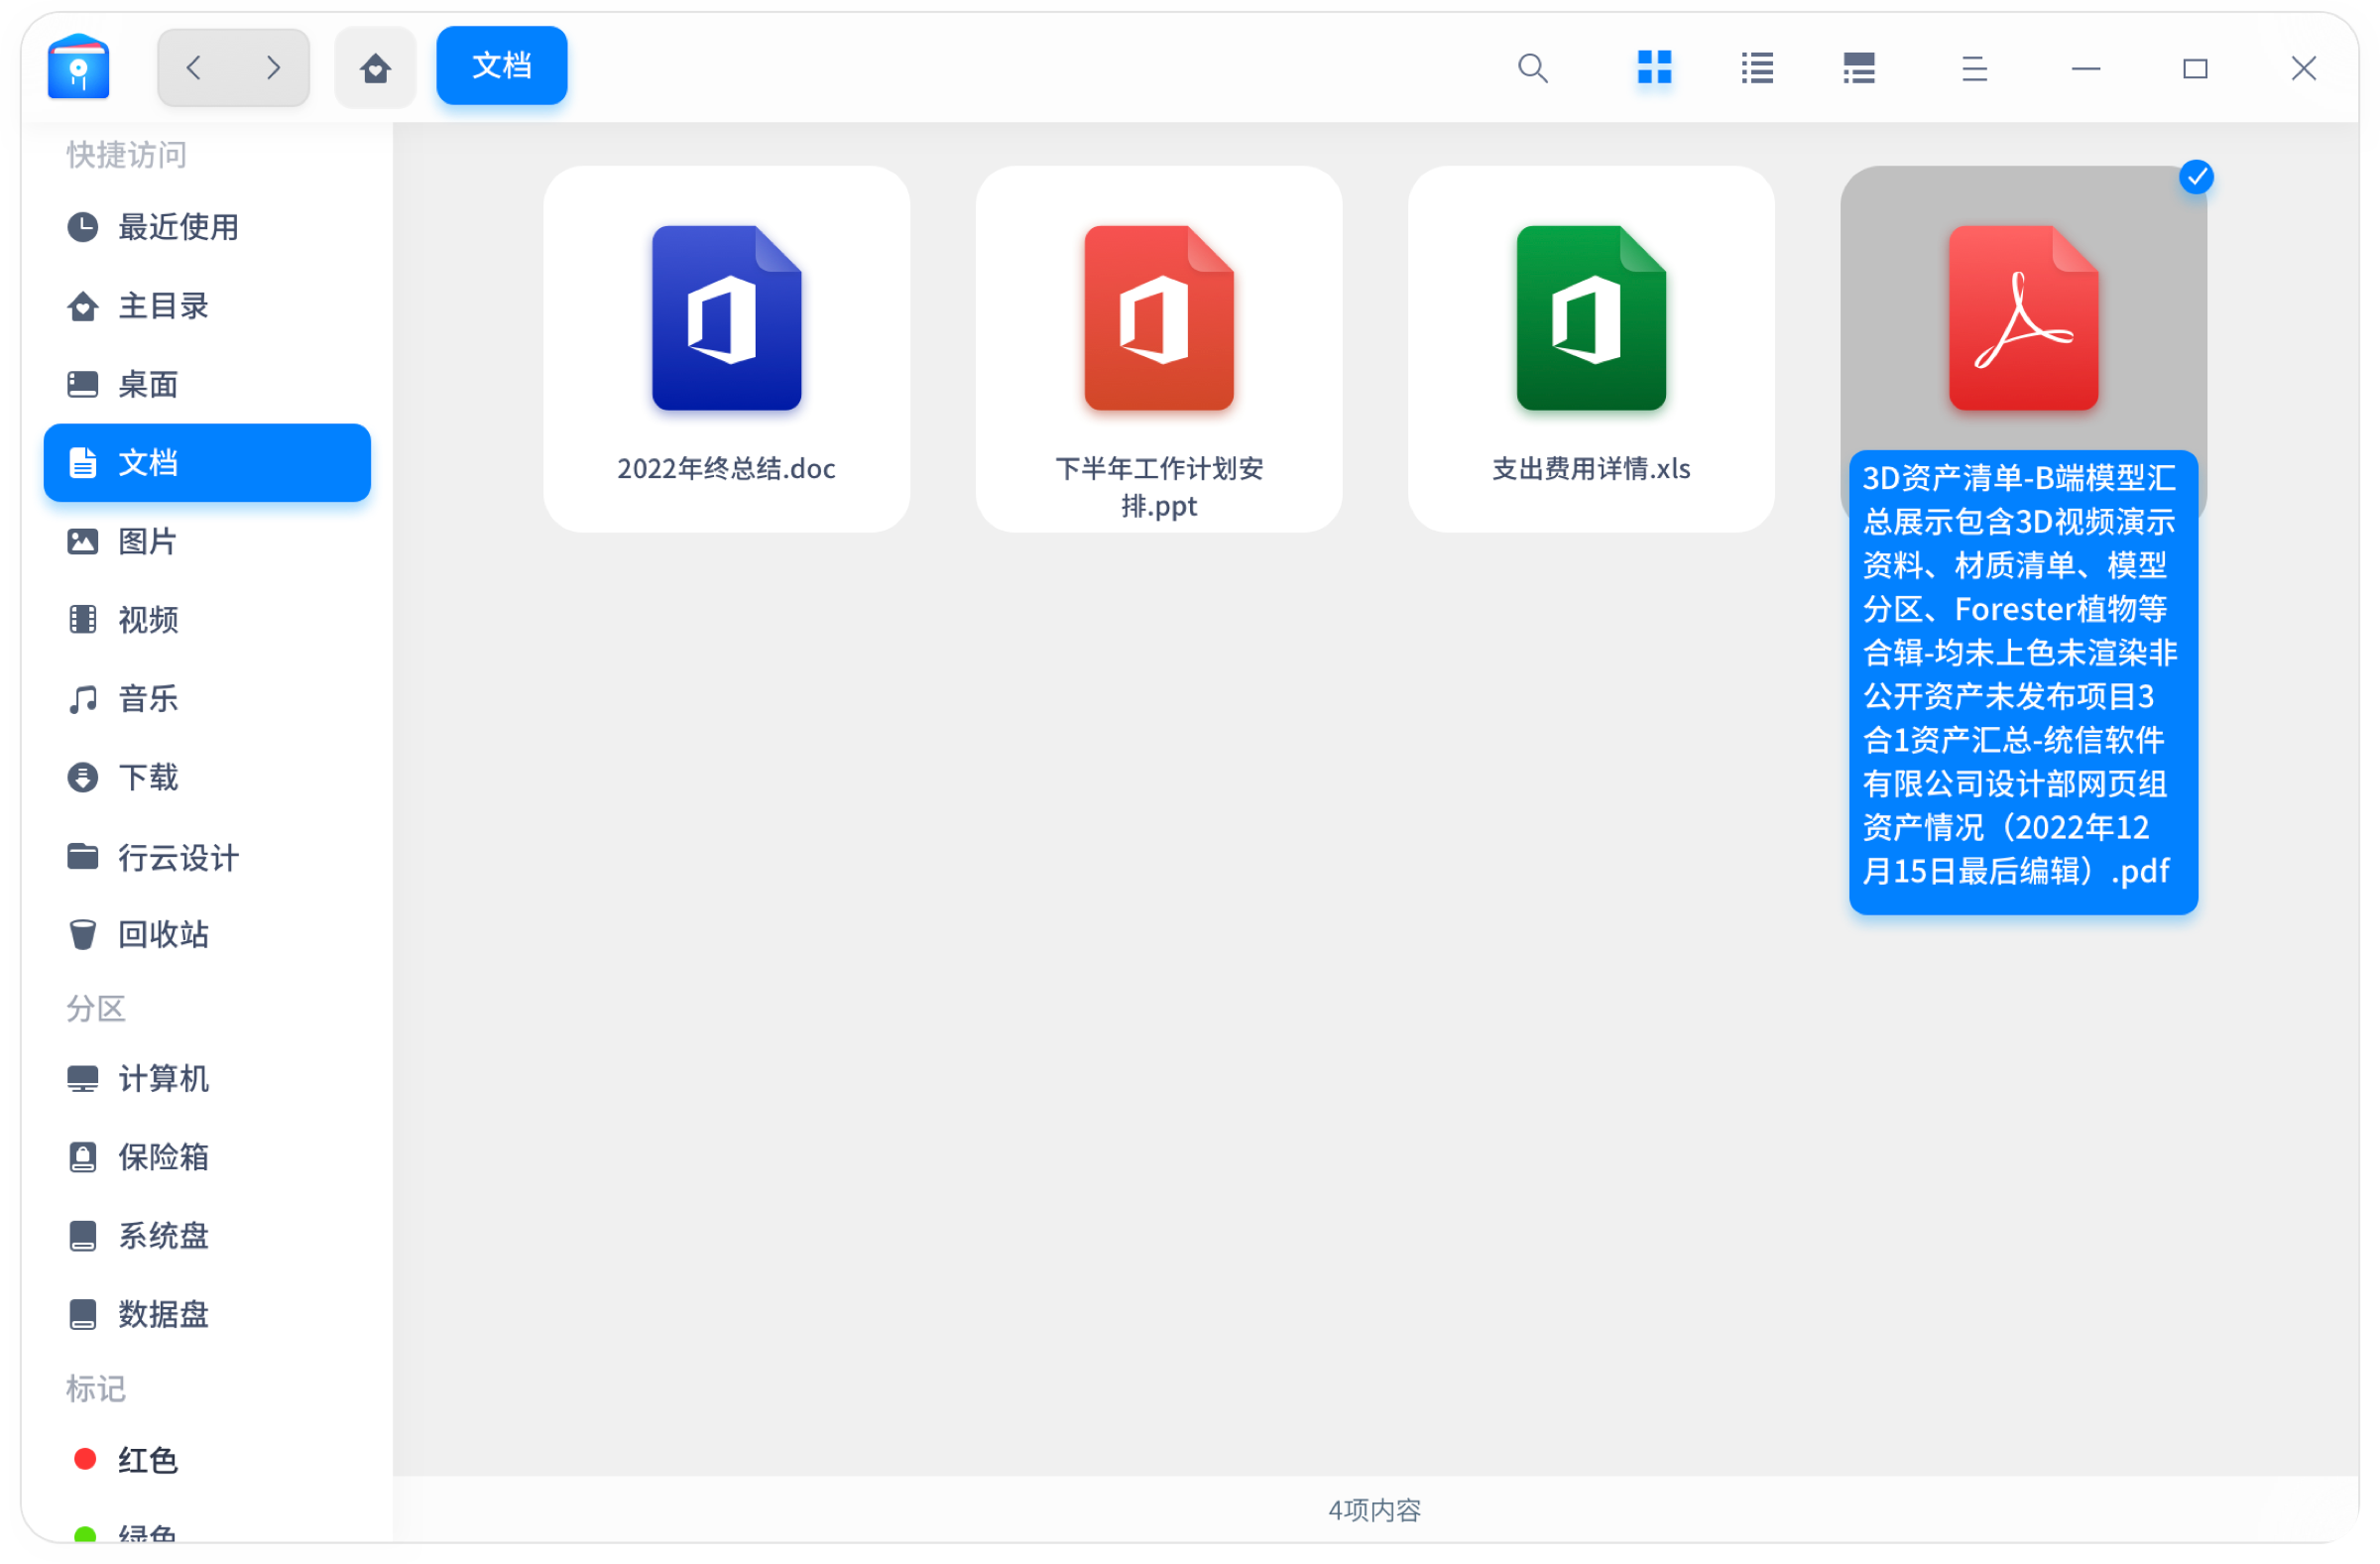Switch to list view mode
The height and width of the screenshot is (1564, 2380).
(x=1757, y=68)
